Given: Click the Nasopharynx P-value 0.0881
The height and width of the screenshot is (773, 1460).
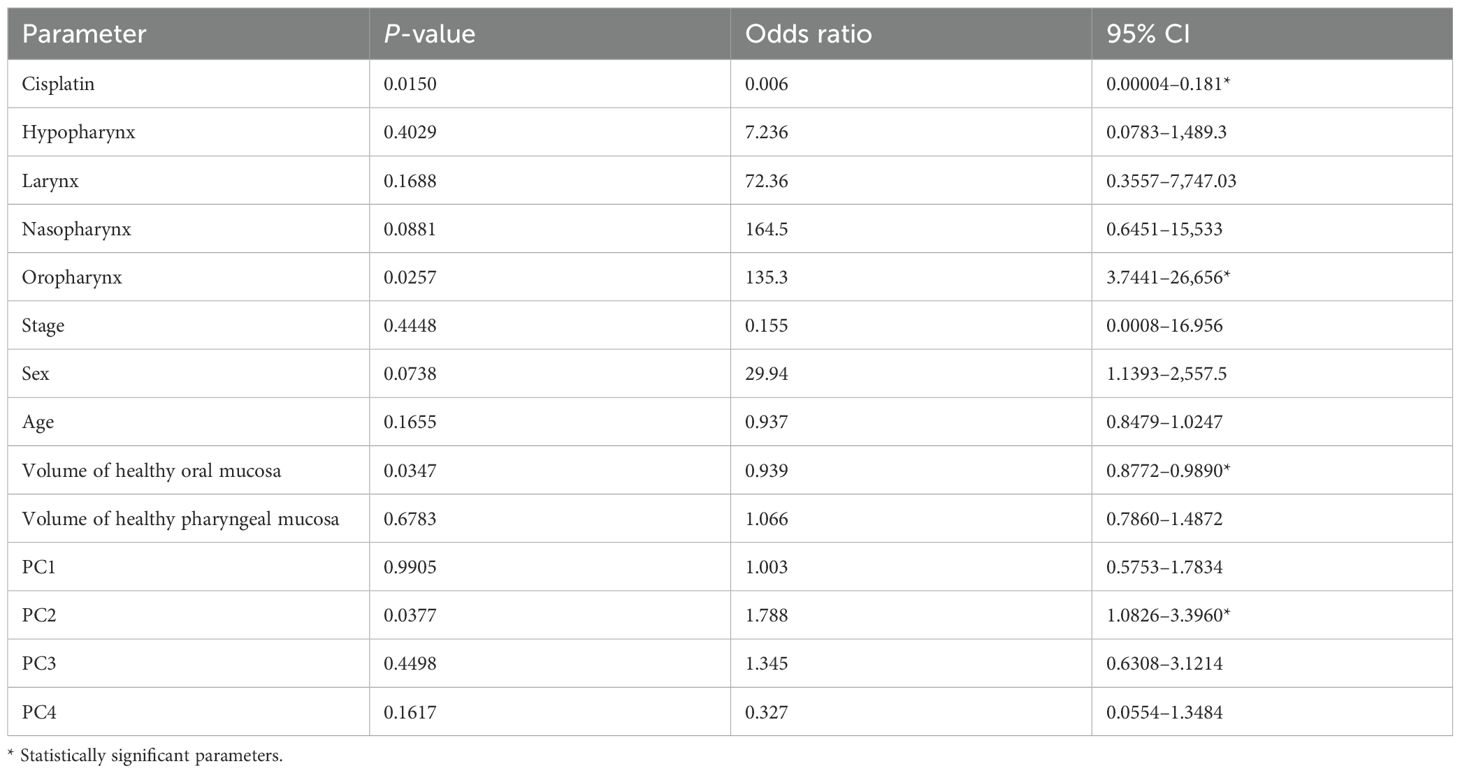Looking at the screenshot, I should 411,229.
